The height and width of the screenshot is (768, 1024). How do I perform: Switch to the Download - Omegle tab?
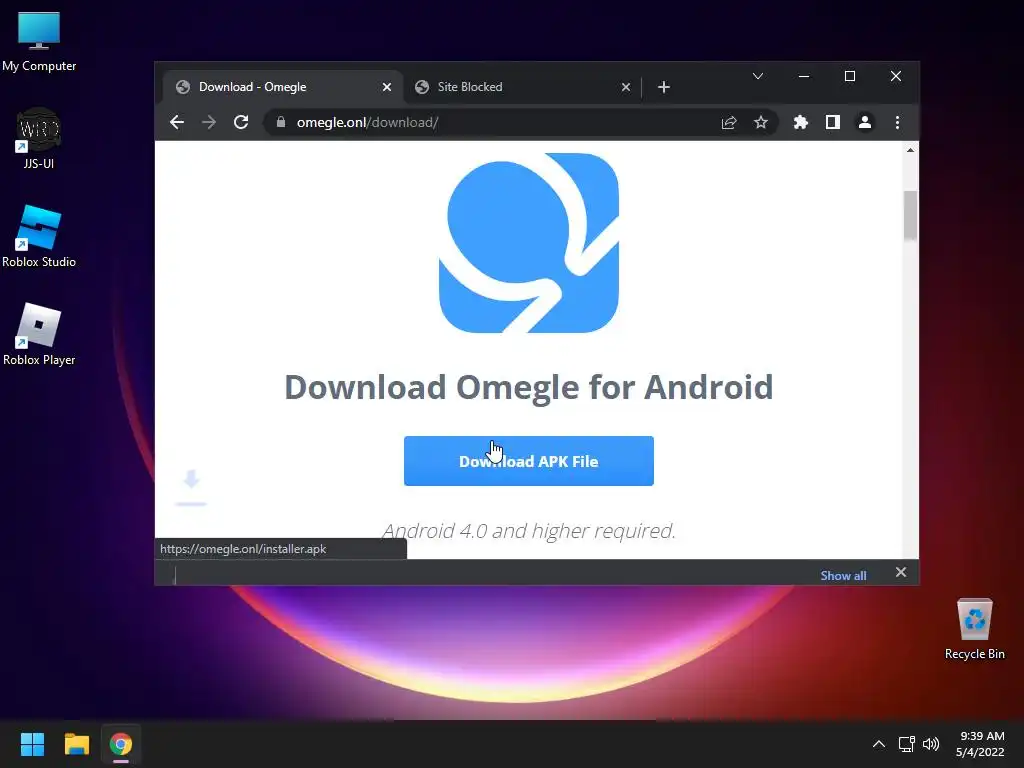pos(282,87)
